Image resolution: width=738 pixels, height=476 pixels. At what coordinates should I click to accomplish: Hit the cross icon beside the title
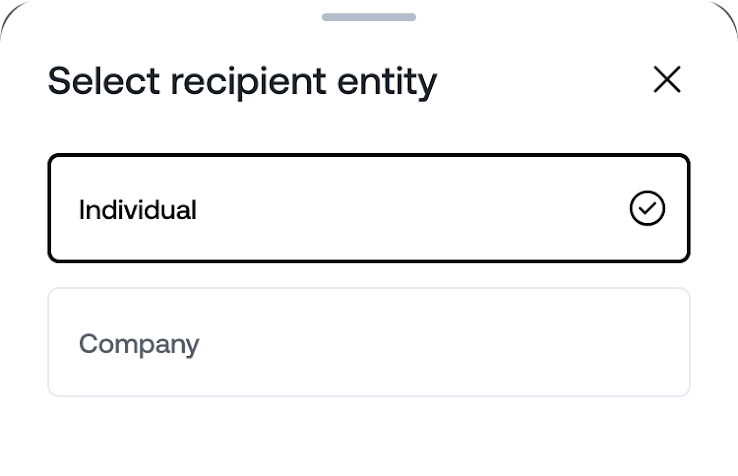[x=666, y=80]
